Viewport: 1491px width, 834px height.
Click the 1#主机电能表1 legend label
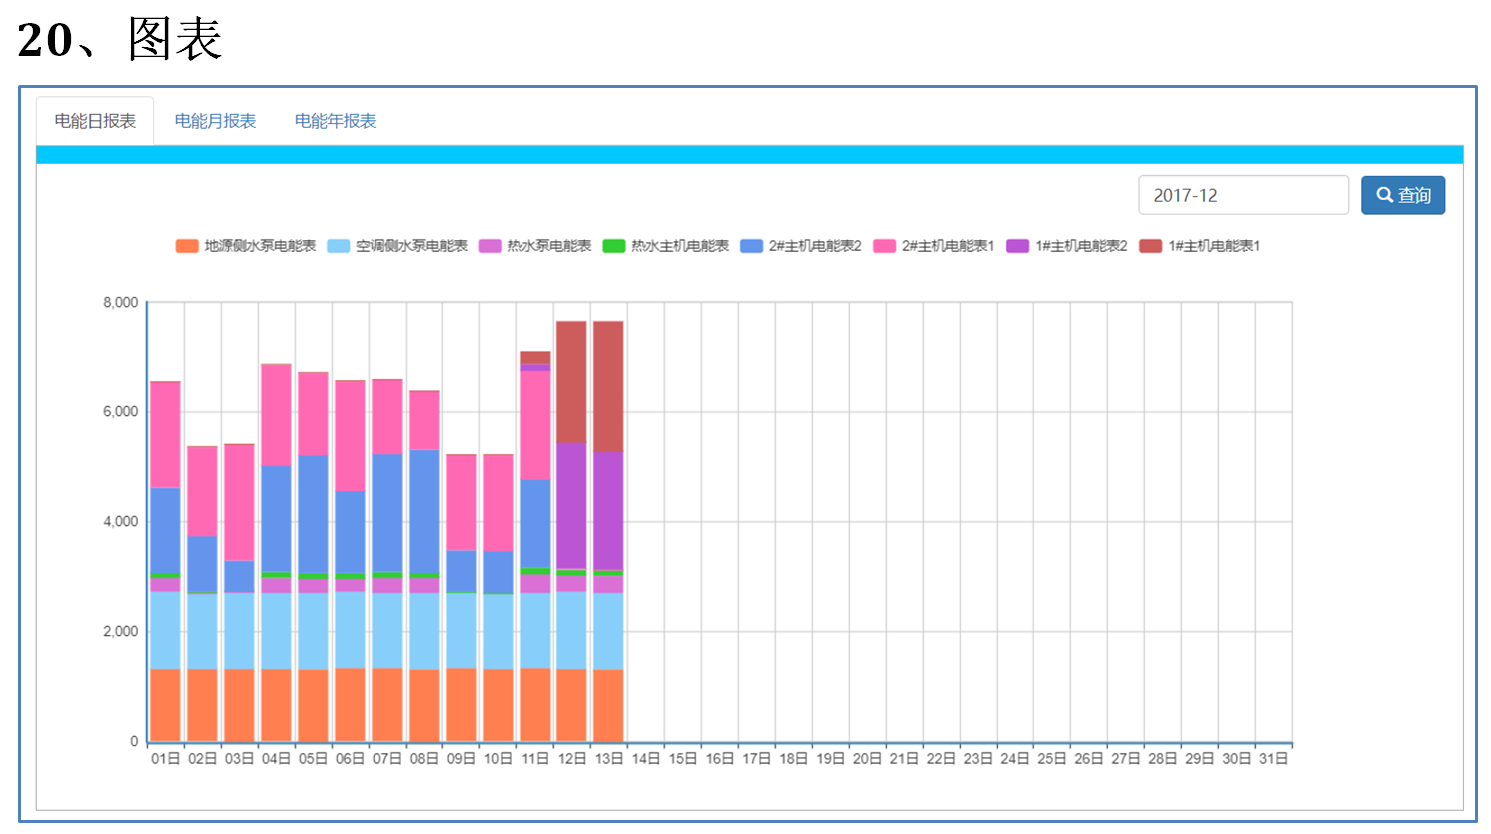(1214, 246)
